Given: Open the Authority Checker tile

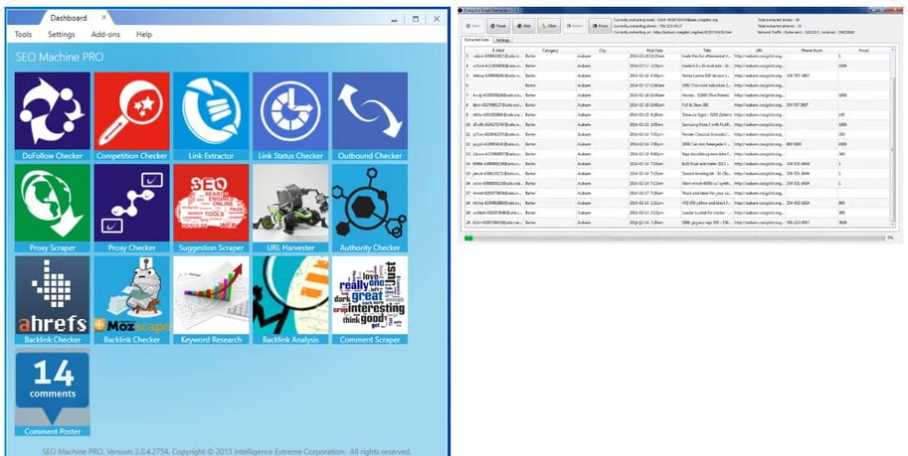Looking at the screenshot, I should click(x=369, y=209).
